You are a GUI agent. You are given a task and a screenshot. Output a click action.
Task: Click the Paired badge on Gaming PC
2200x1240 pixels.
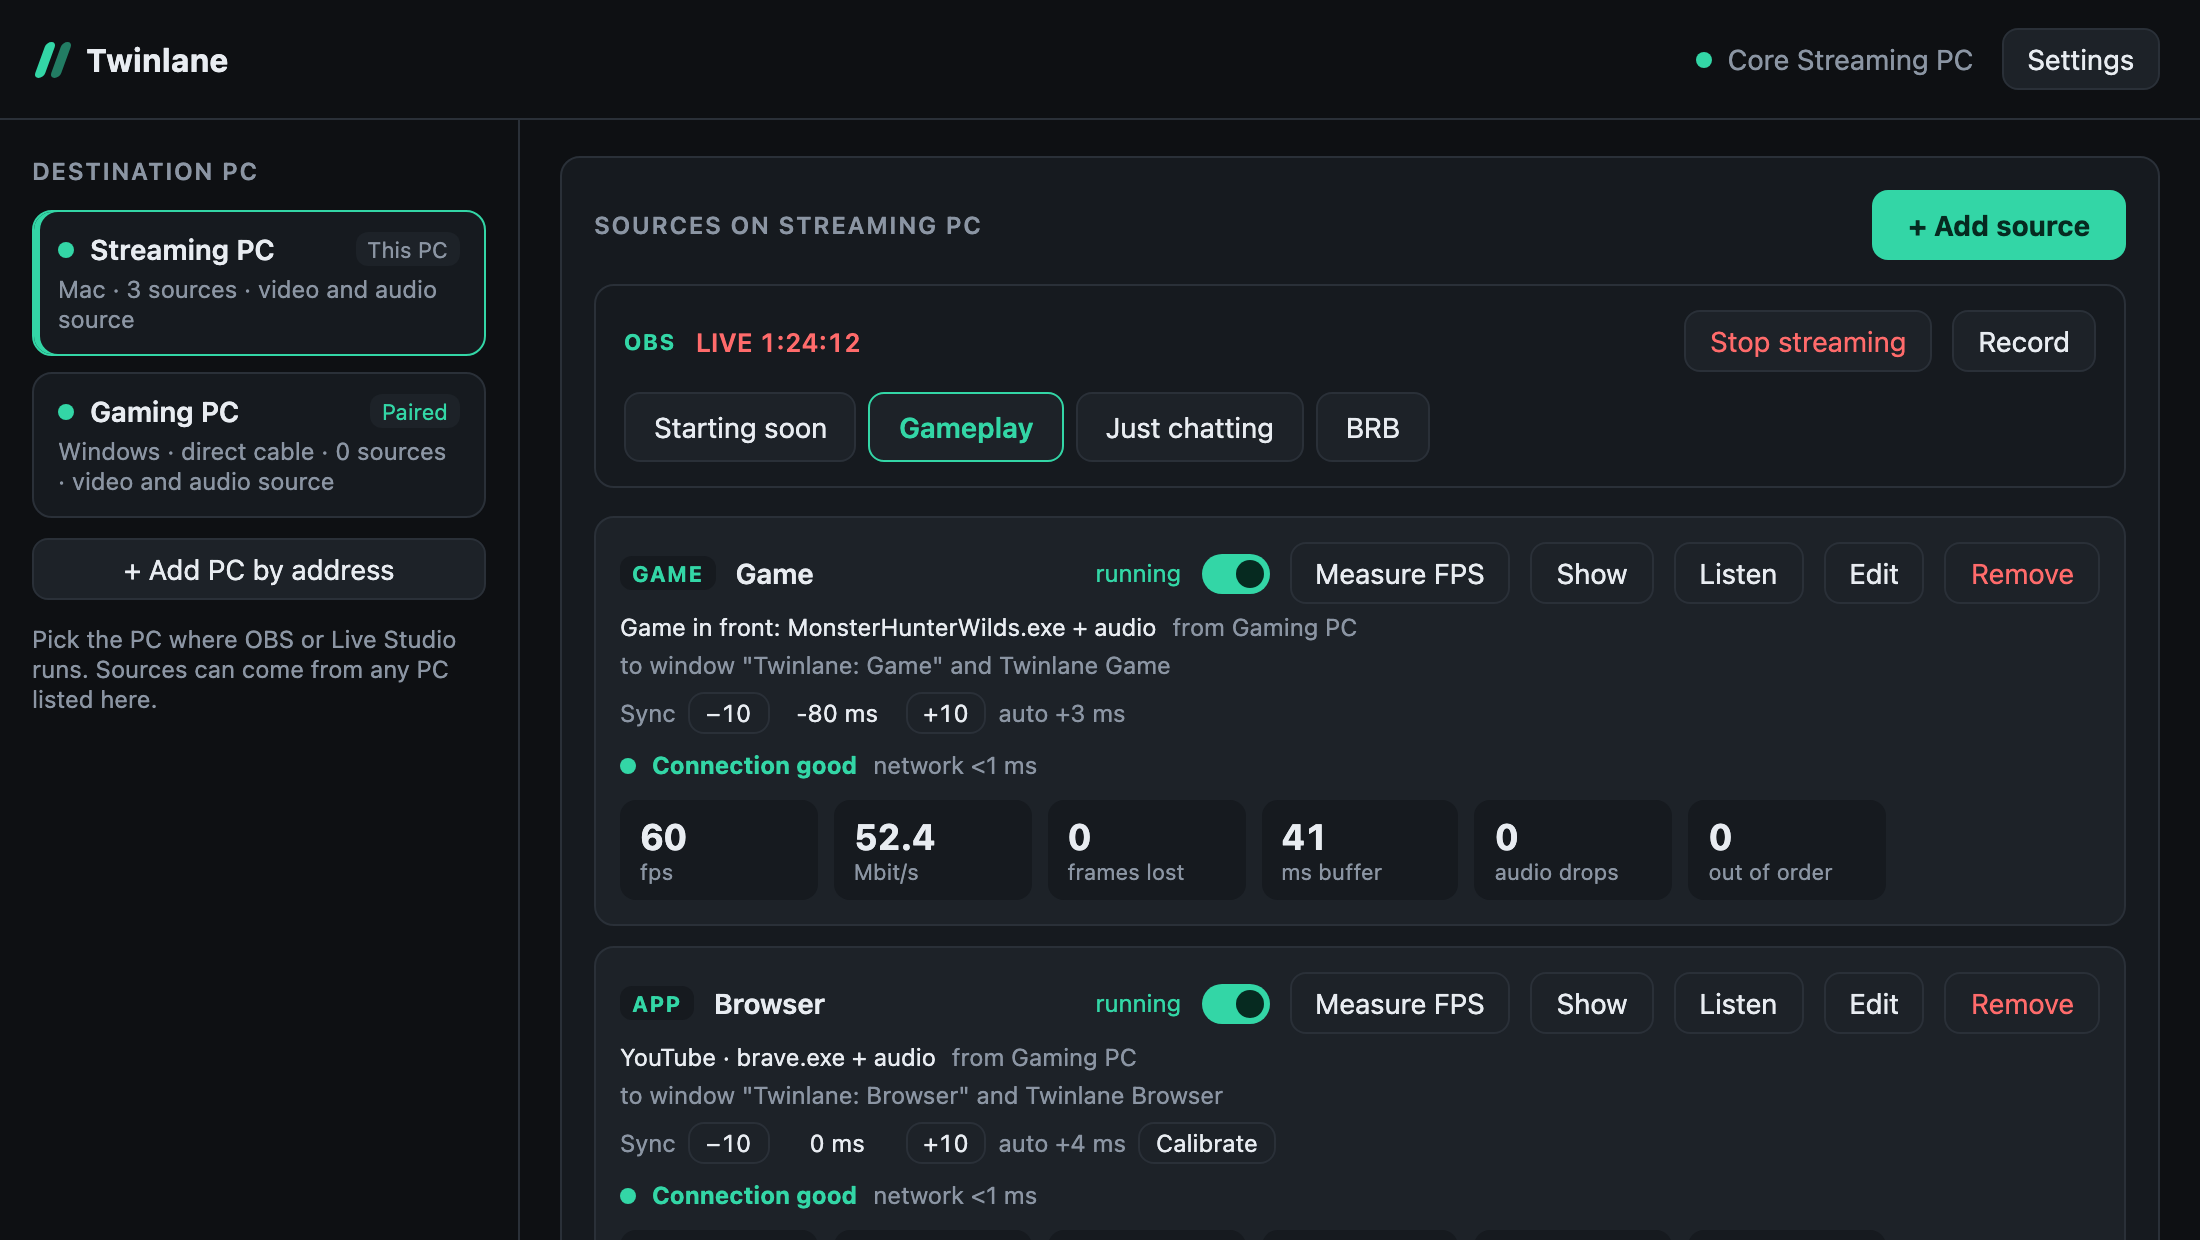(x=414, y=412)
